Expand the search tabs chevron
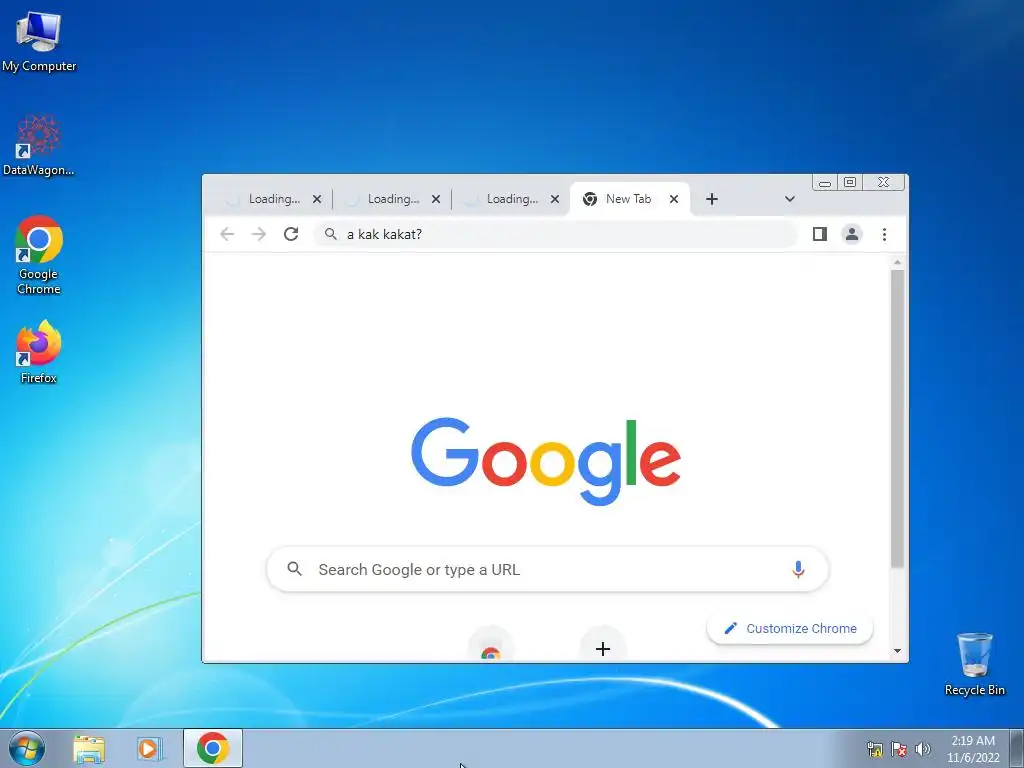The height and width of the screenshot is (768, 1024). pyautogui.click(x=790, y=199)
